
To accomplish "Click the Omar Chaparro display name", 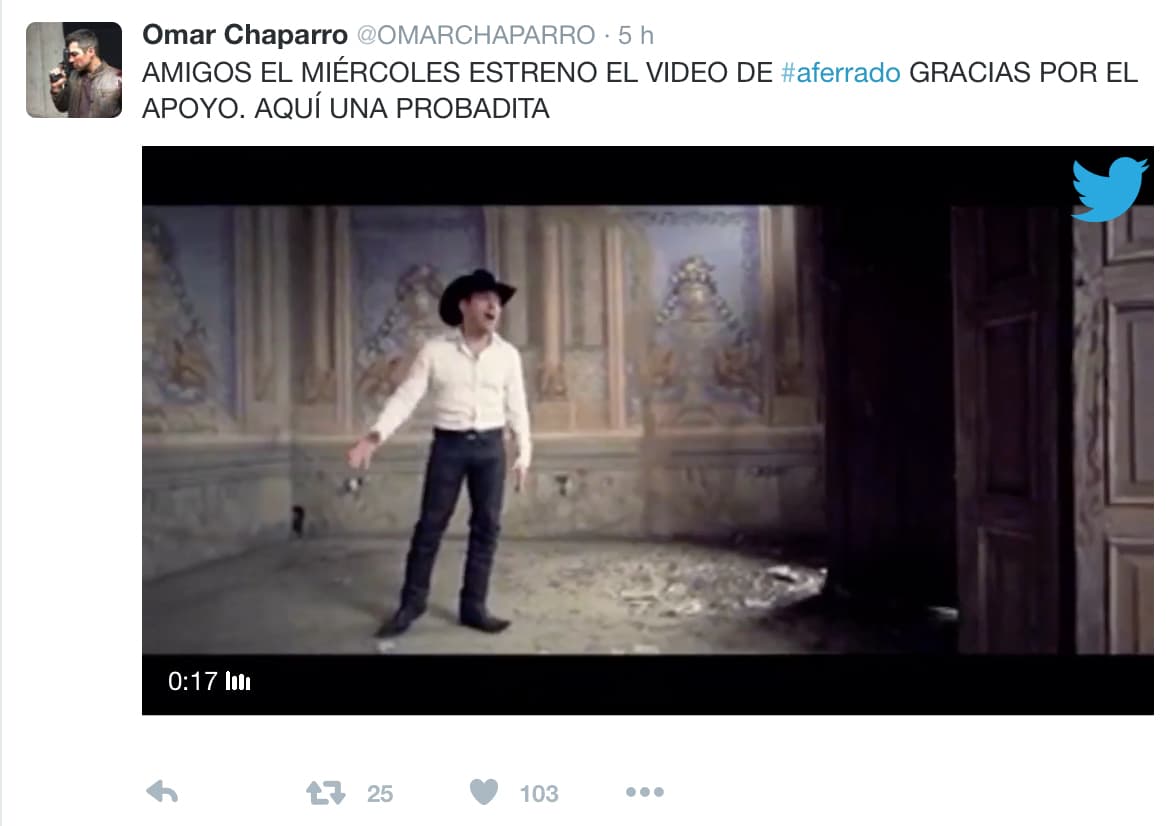I will 245,34.
